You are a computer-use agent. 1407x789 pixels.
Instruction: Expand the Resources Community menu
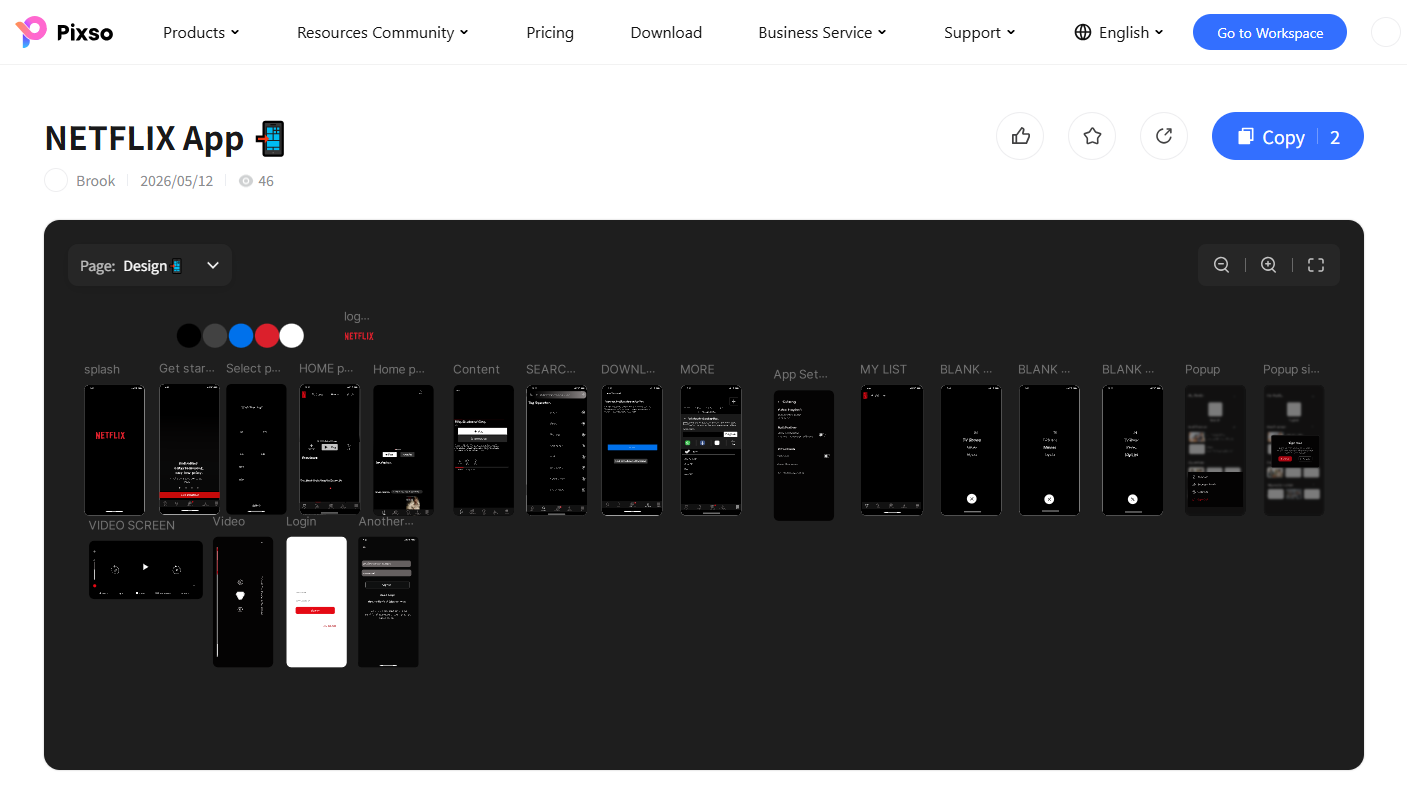click(x=383, y=32)
